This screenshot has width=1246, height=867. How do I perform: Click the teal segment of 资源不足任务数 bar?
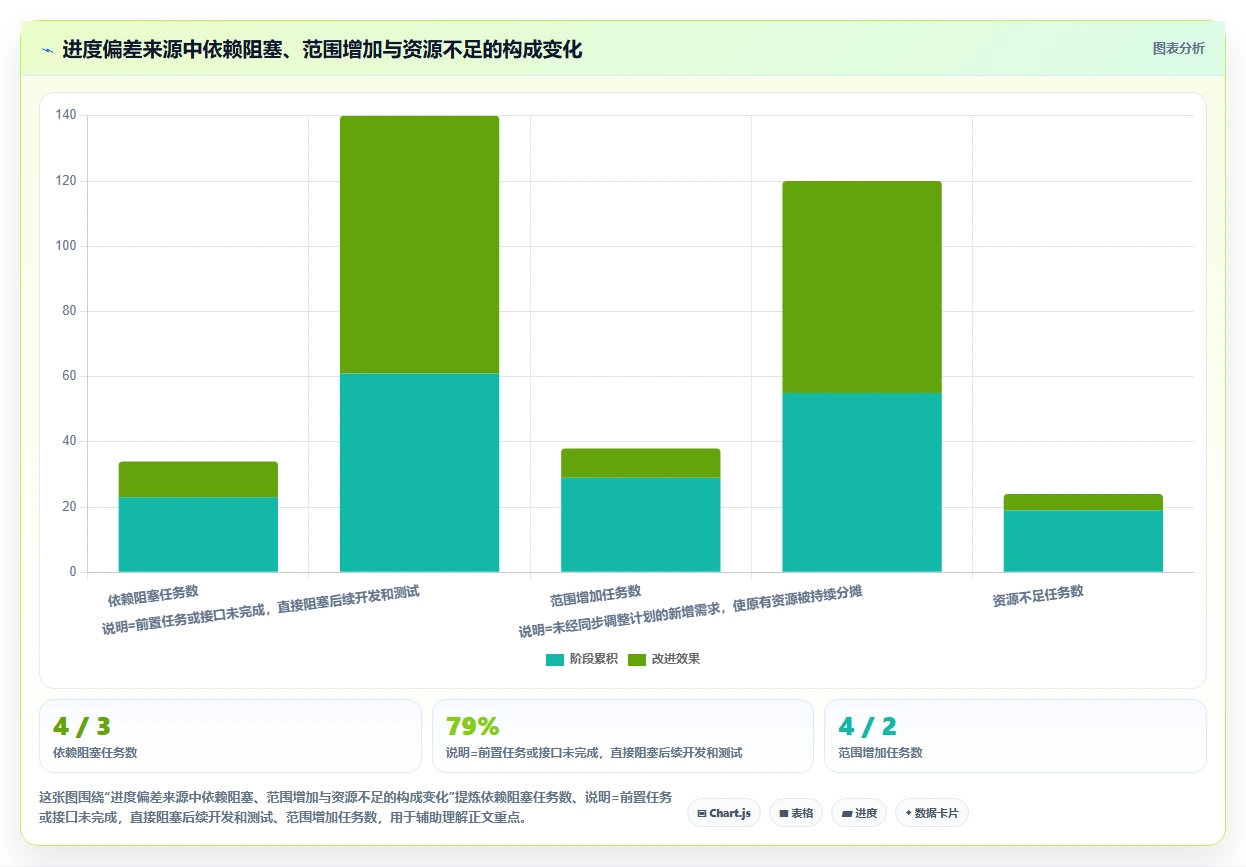[1083, 541]
